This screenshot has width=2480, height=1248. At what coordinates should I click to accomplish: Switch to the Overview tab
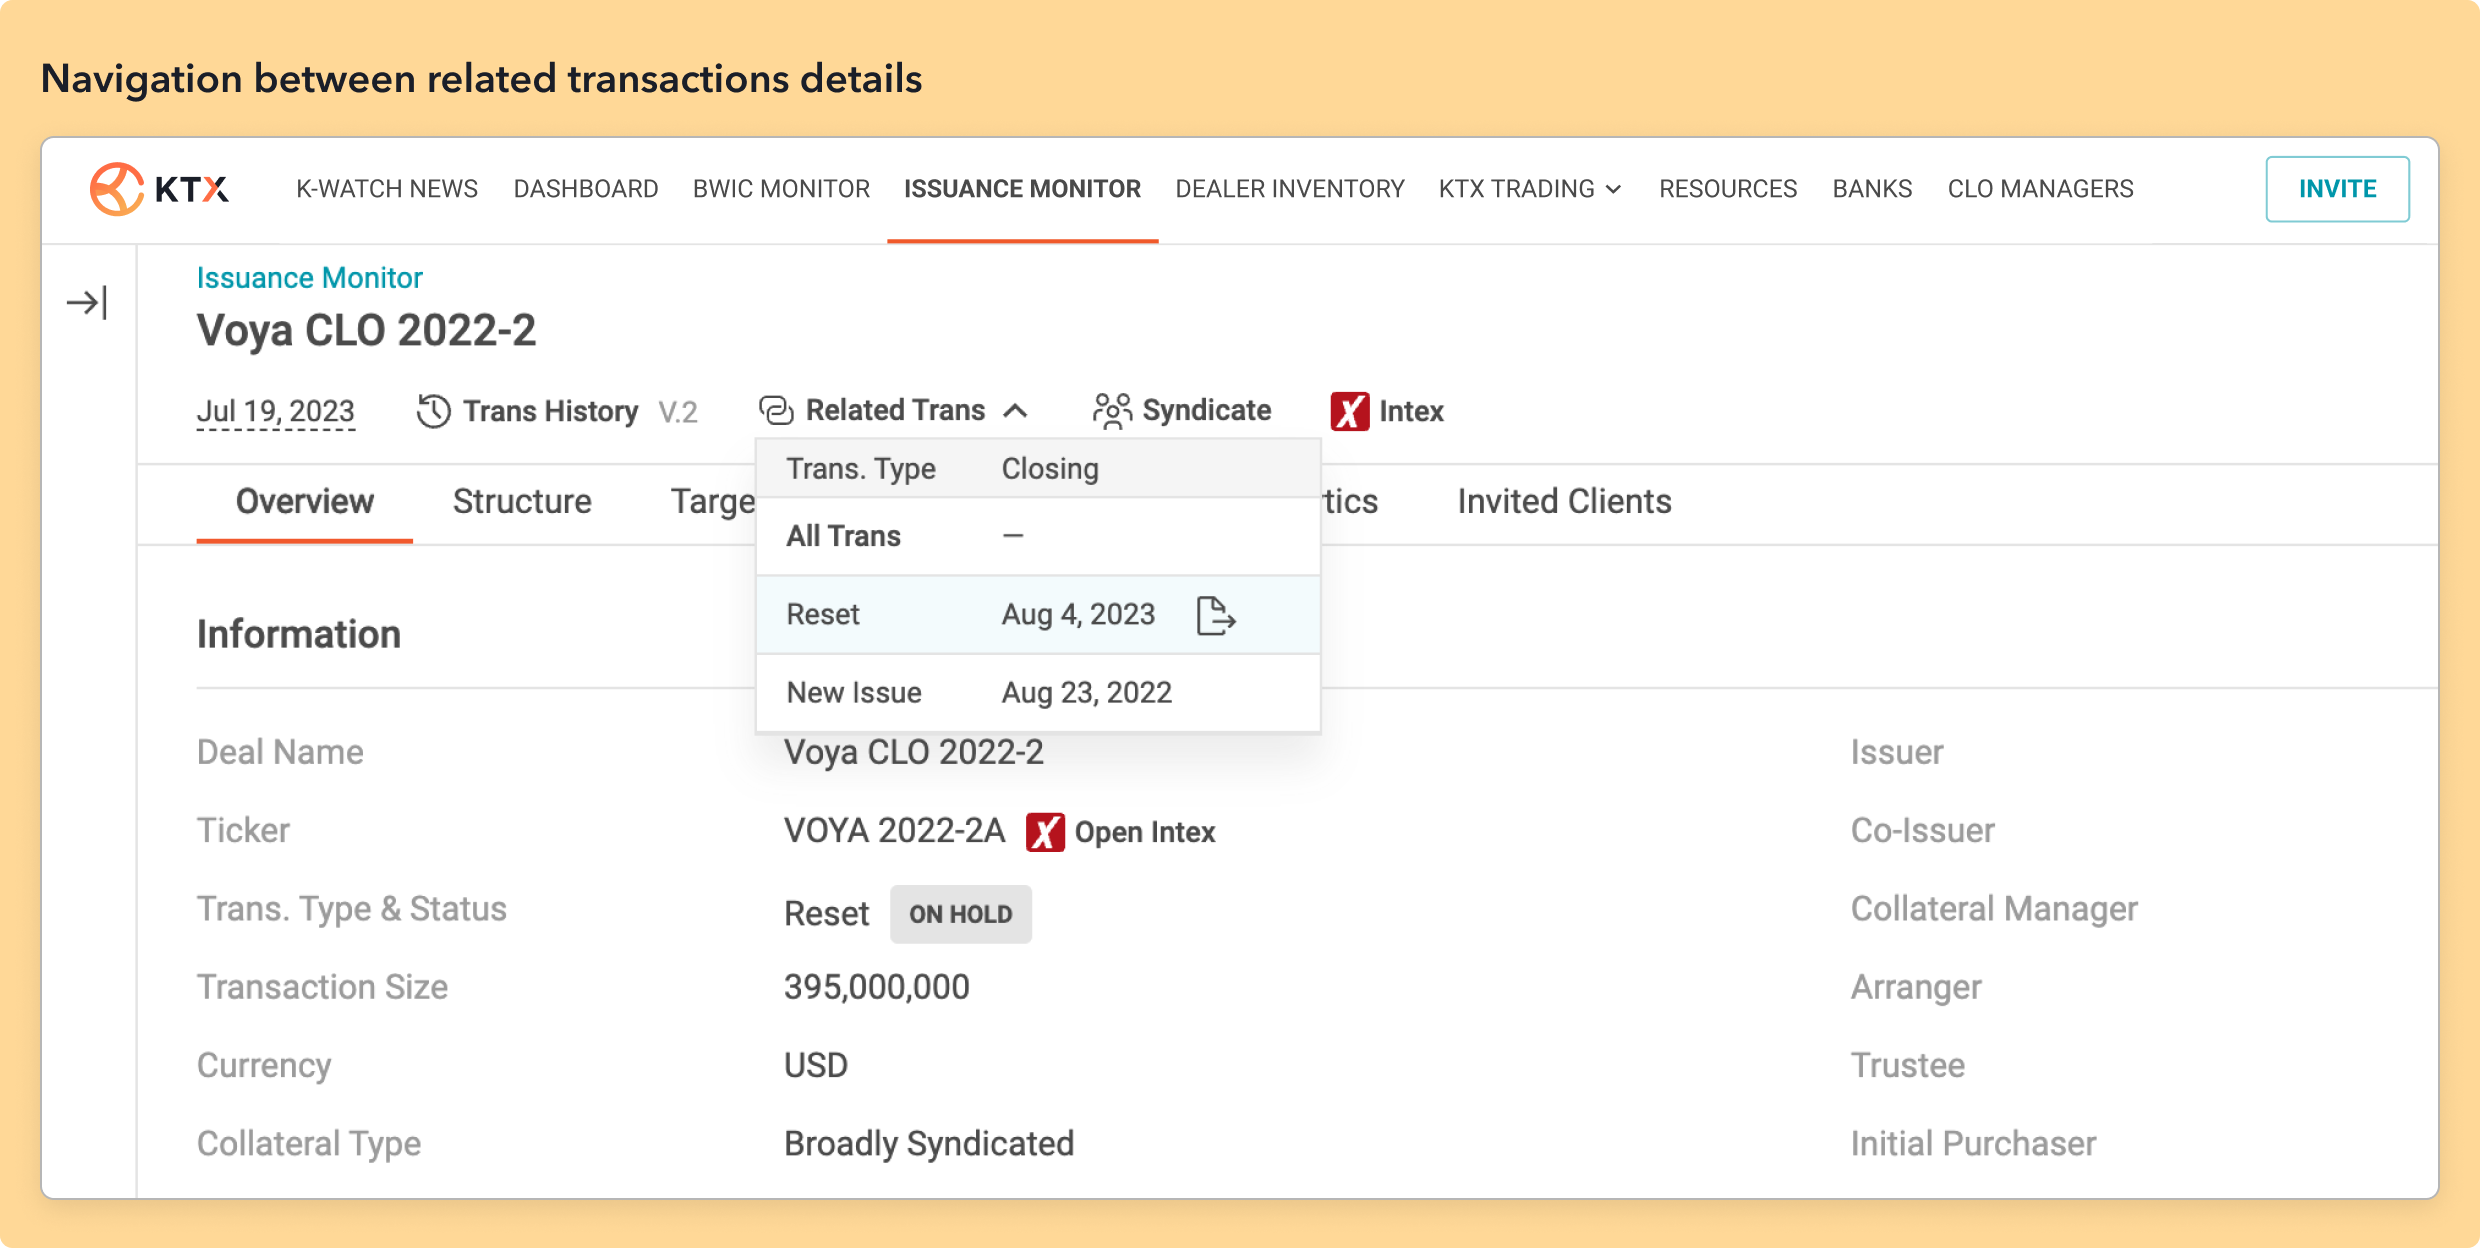pyautogui.click(x=305, y=501)
